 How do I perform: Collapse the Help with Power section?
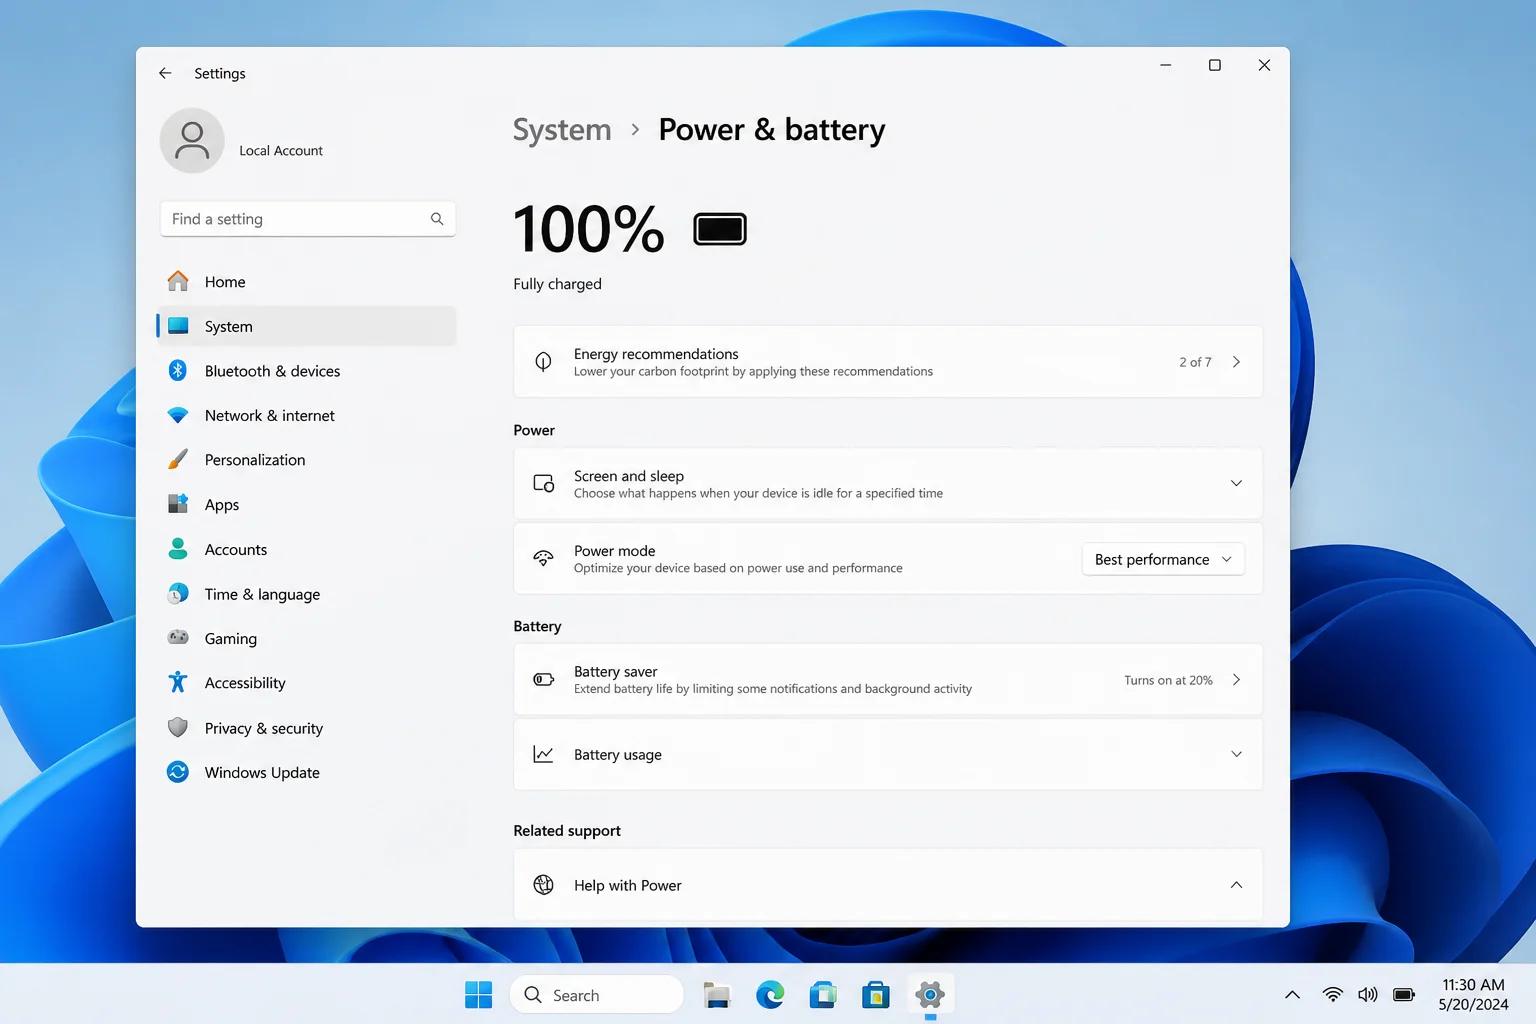[x=1236, y=885]
